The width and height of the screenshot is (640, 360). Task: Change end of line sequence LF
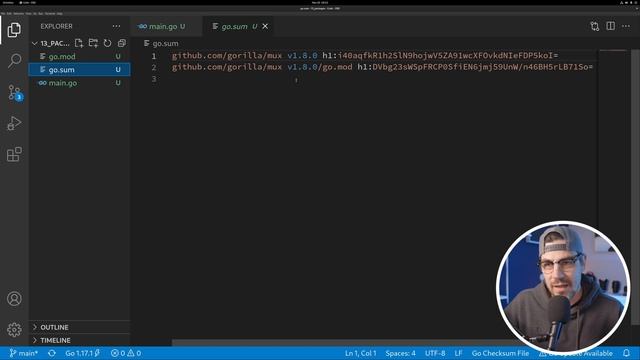pos(459,353)
